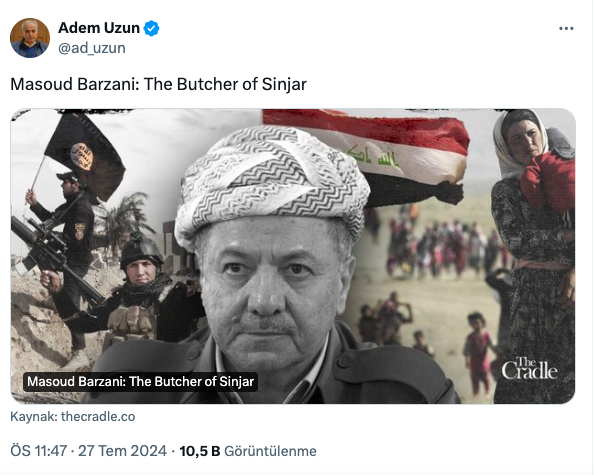Viewport: 594px width, 475px height.
Task: Open the three-dot more options menu
Action: point(566,28)
